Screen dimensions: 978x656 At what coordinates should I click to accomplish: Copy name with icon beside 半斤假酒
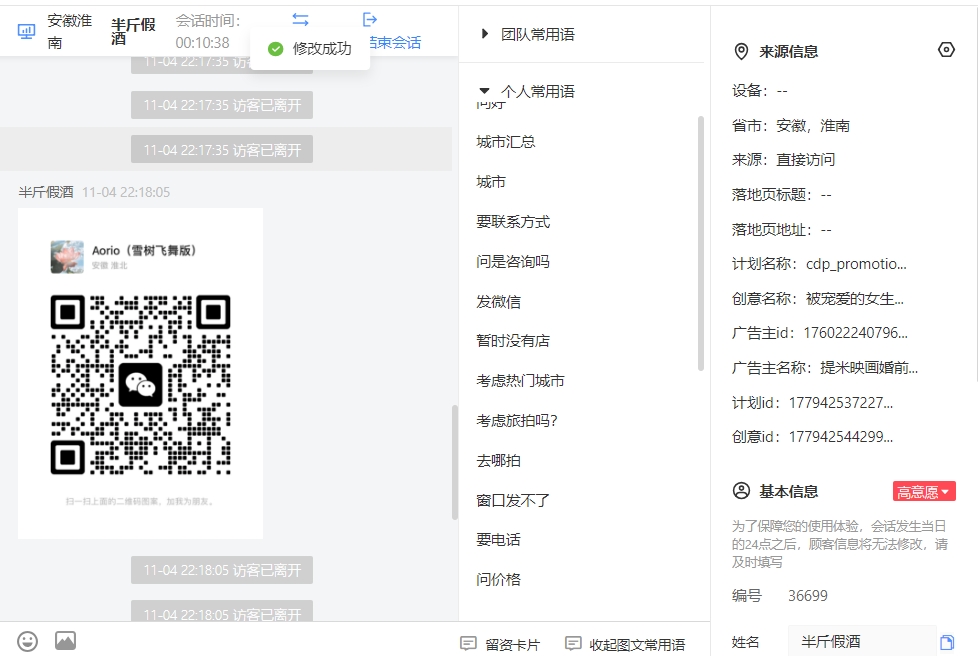click(947, 642)
